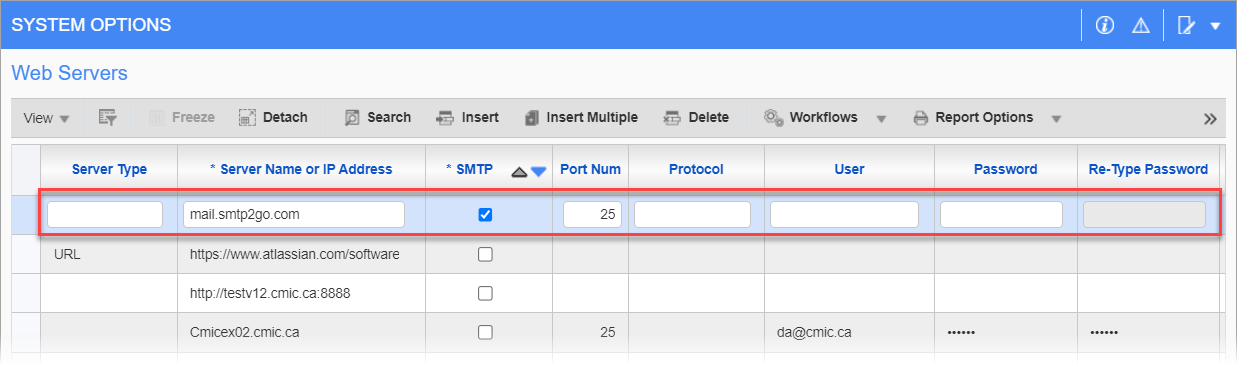Screen dimensions: 1237x365
Task: Open Query by Example filter icon
Action: point(108,118)
